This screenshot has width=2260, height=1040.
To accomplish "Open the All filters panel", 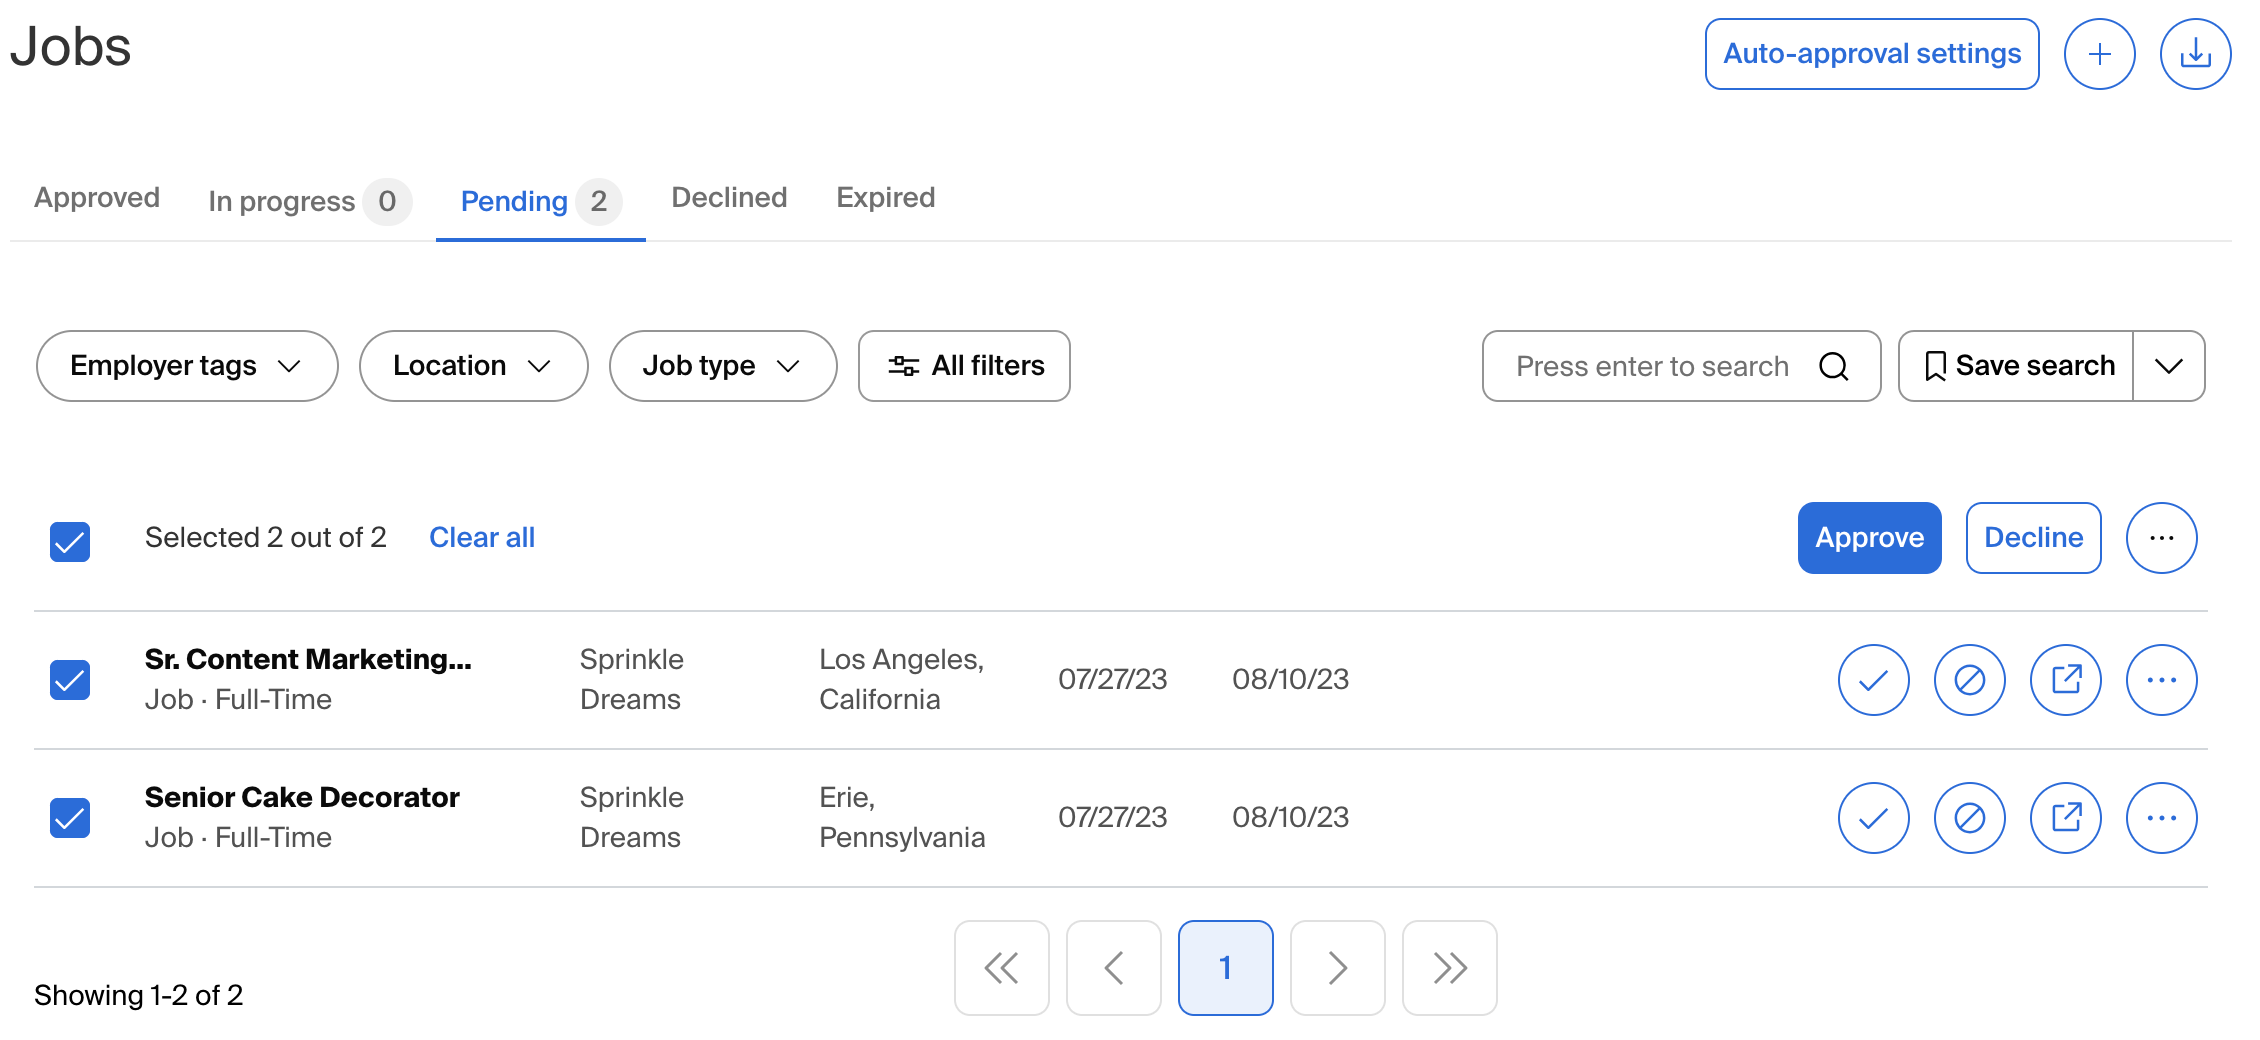I will pyautogui.click(x=963, y=366).
